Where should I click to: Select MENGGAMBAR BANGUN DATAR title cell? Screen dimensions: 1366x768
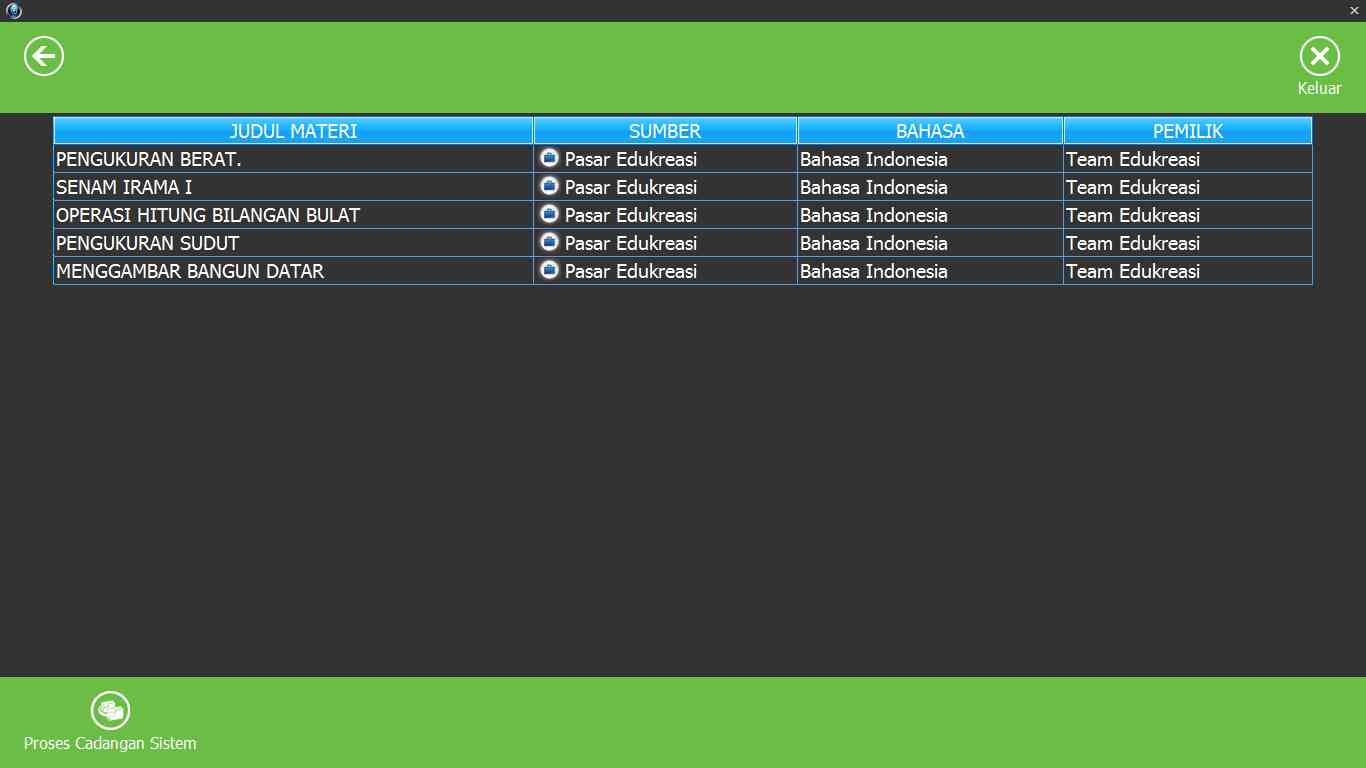click(x=293, y=271)
